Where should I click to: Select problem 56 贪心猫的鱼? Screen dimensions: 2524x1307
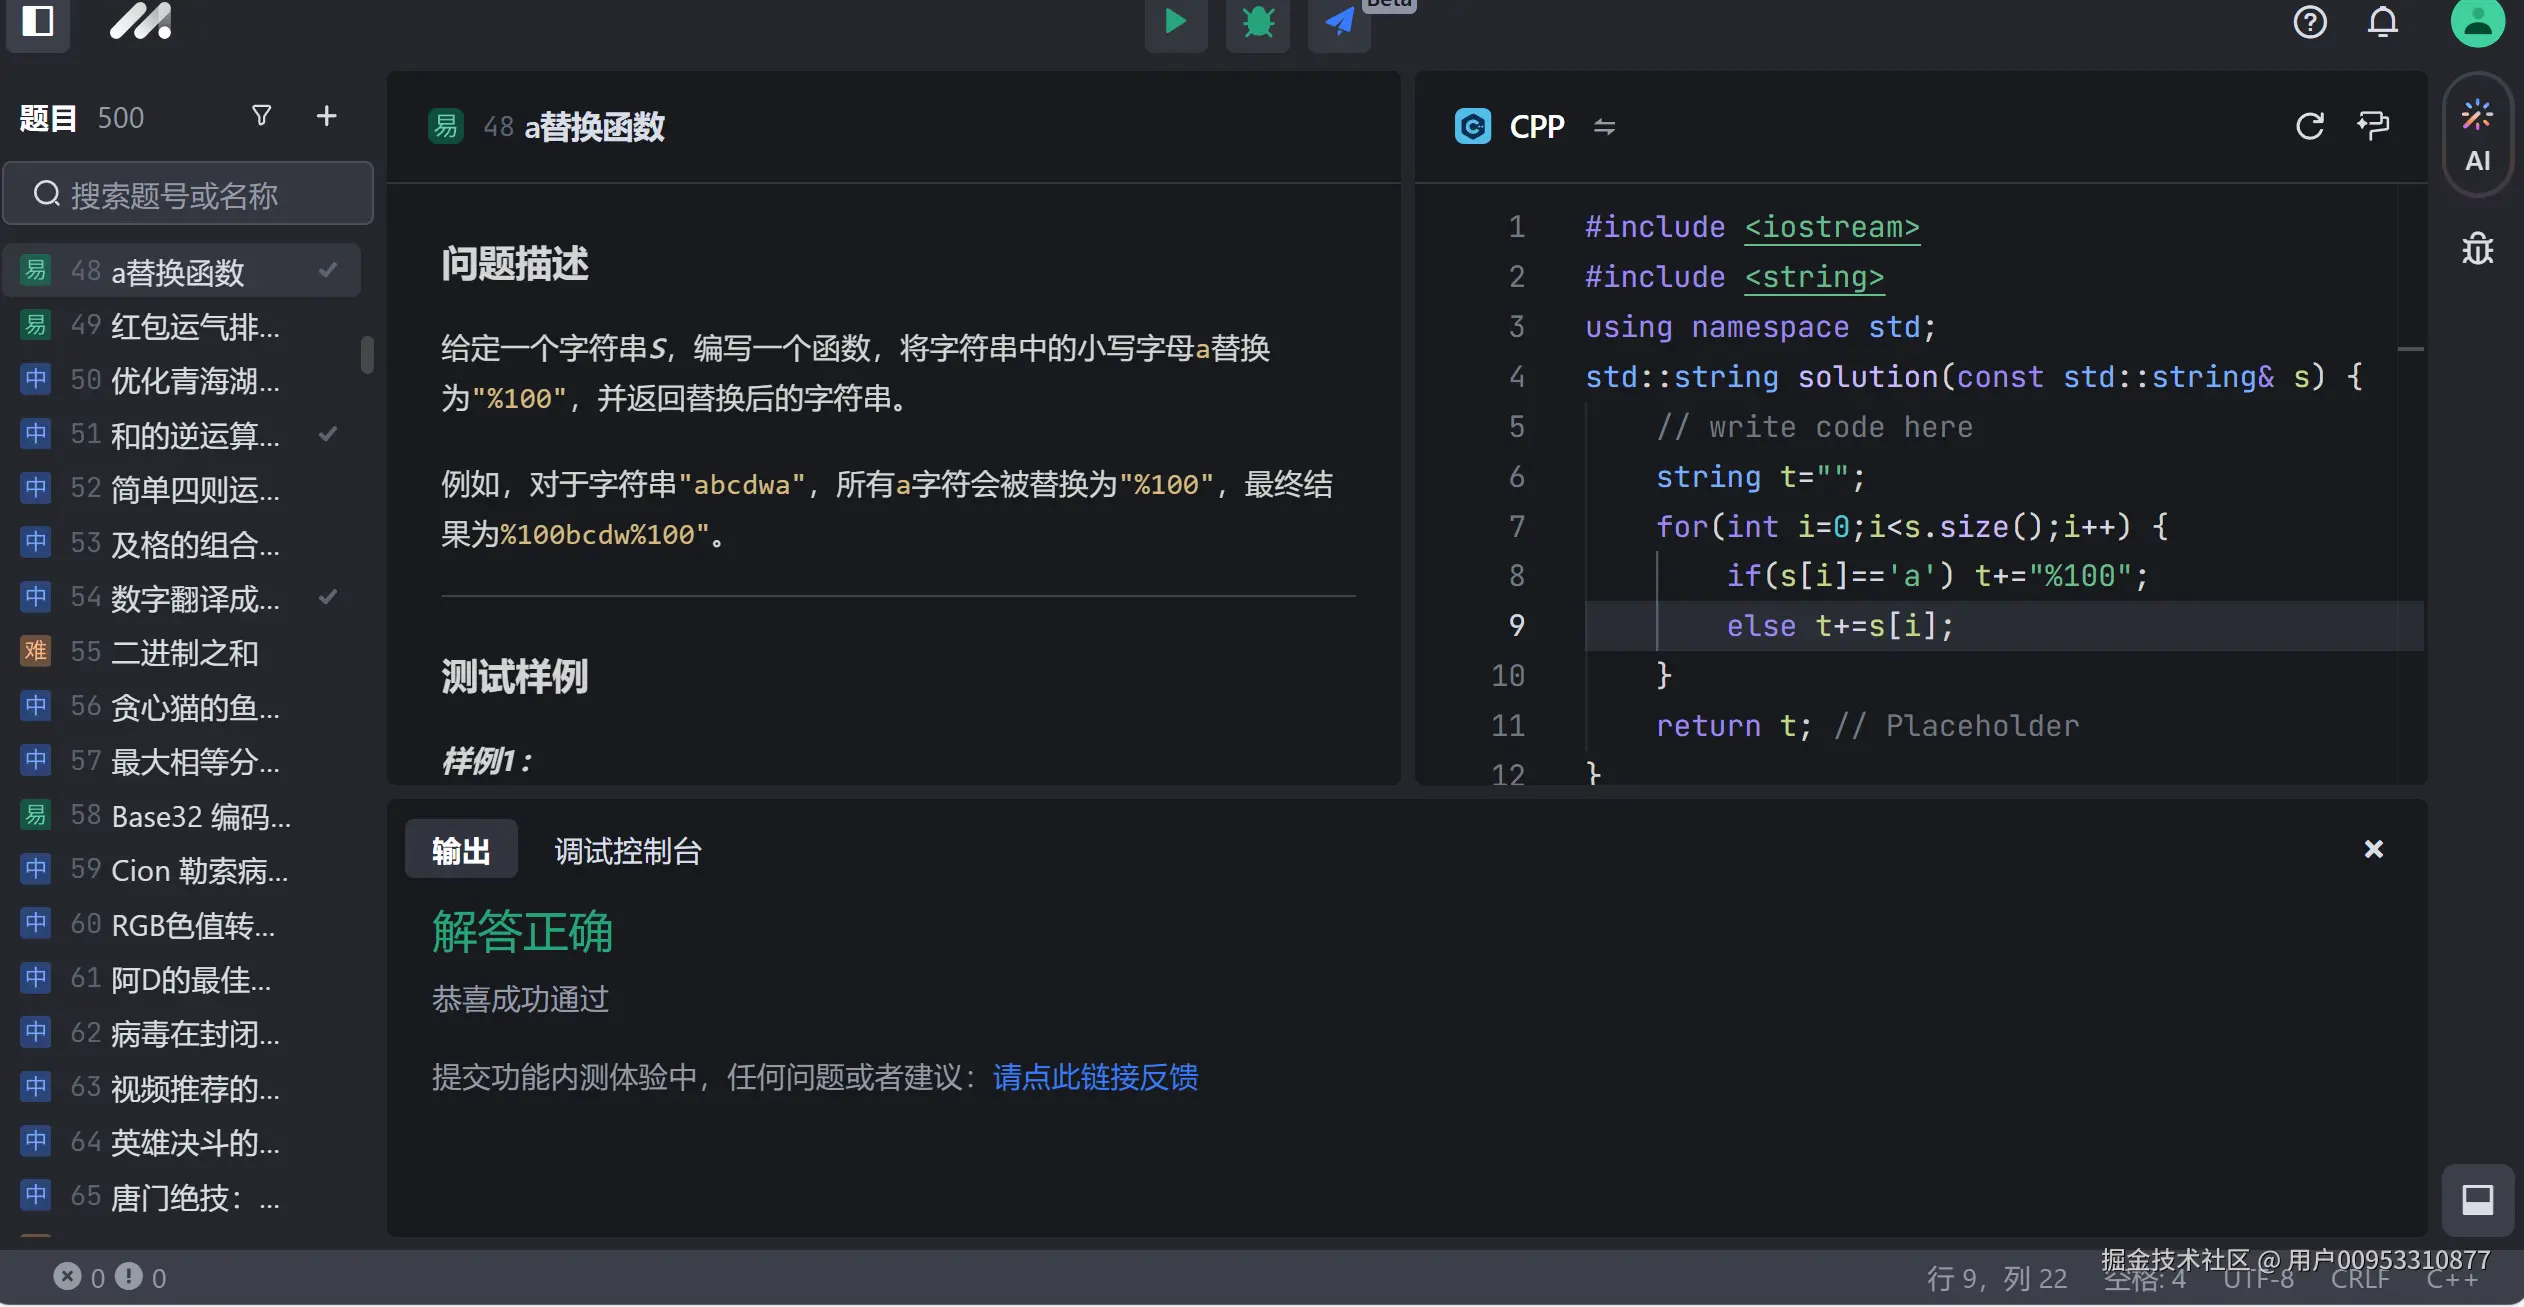coord(182,706)
